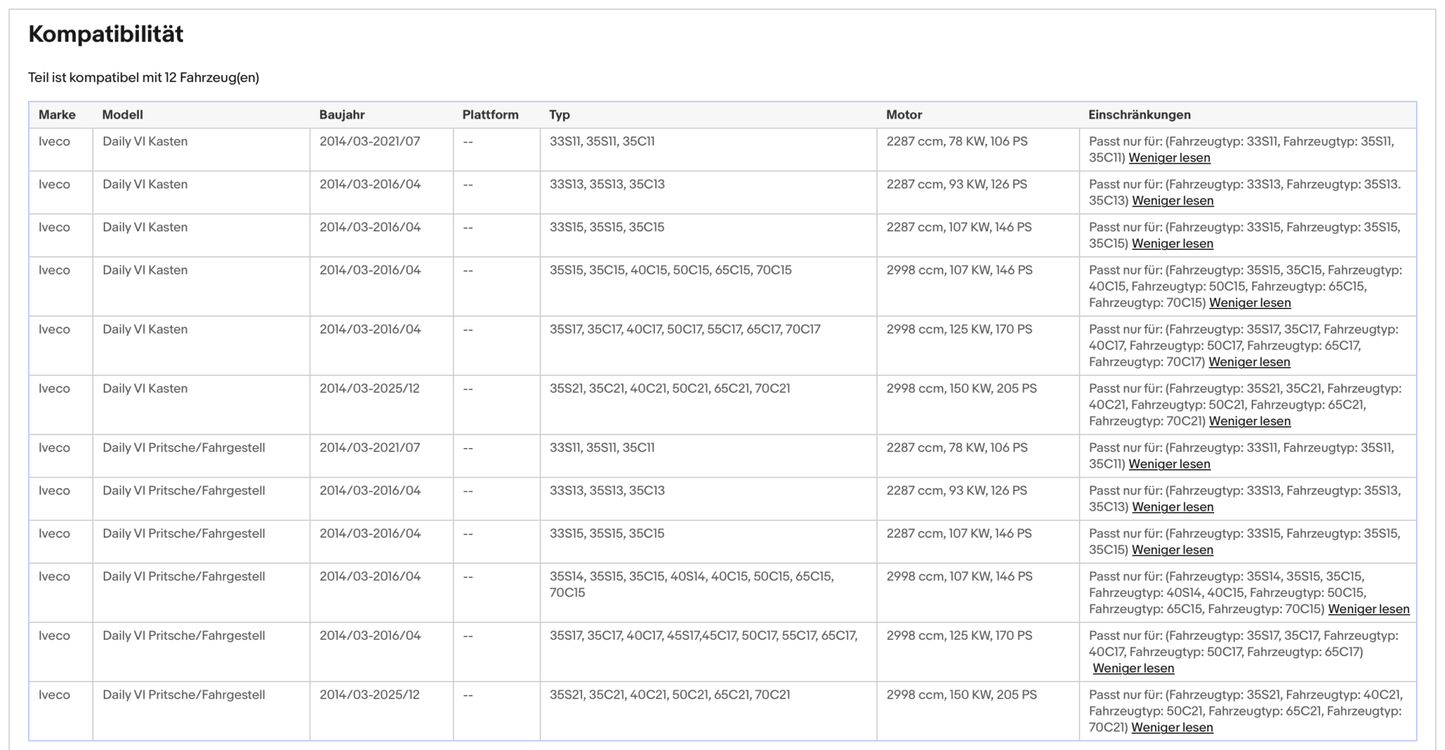Collapse restrictions for Pritsche/Fahrgestell 93 KW row
The height and width of the screenshot is (750, 1445).
click(1172, 507)
